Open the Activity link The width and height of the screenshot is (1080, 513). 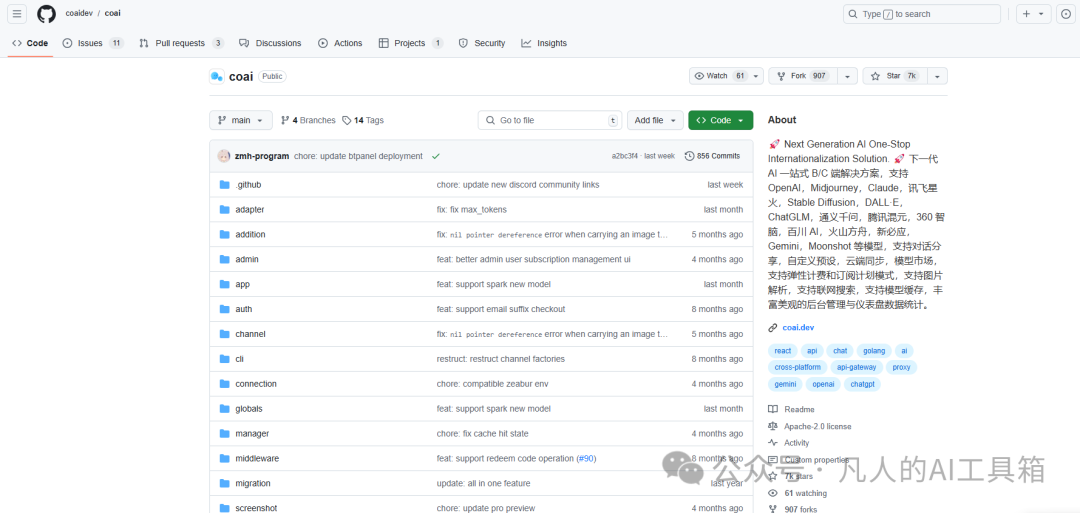click(797, 443)
